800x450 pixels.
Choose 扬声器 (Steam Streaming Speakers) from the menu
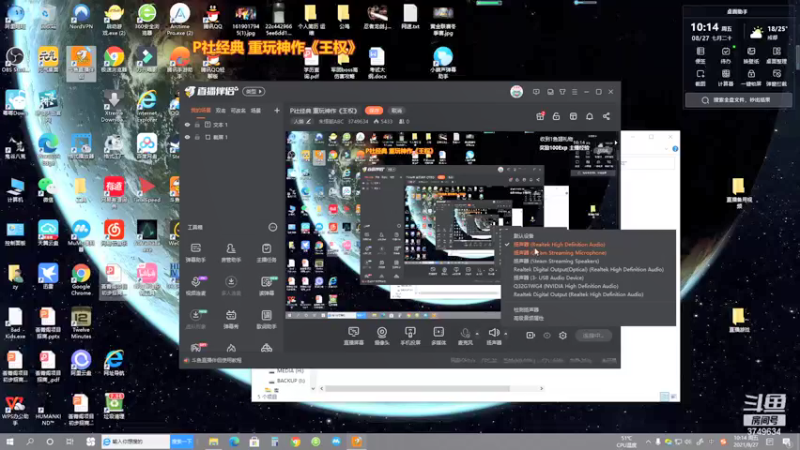click(x=556, y=261)
